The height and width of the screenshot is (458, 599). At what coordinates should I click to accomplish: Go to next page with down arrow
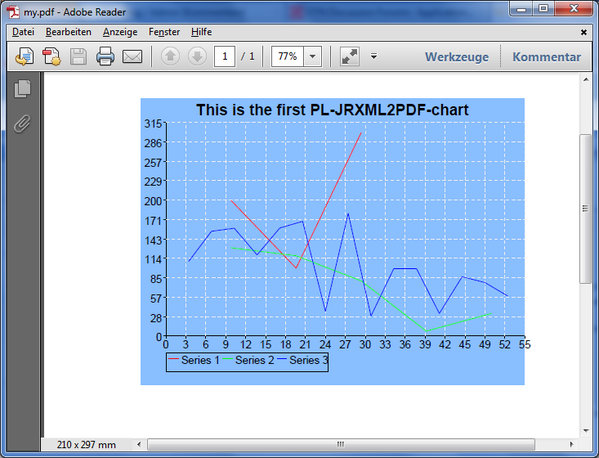(x=197, y=57)
